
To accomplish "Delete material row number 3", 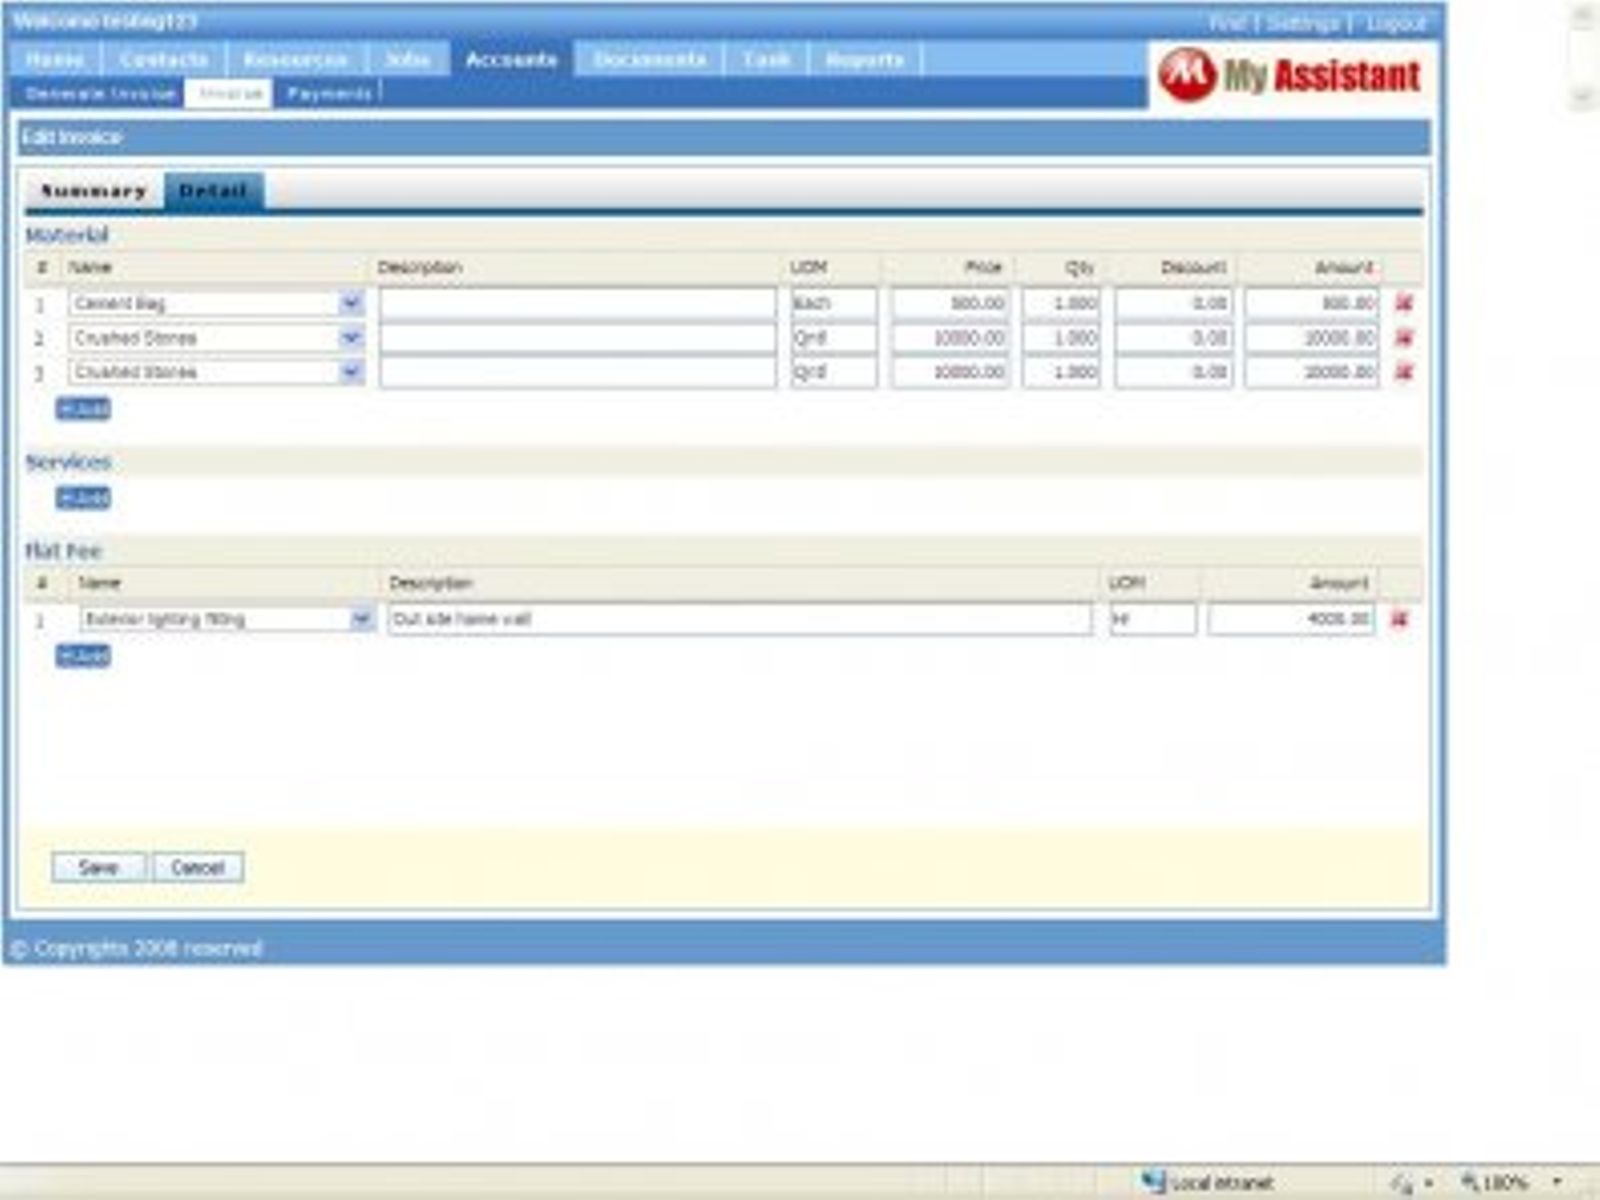I will click(x=1404, y=372).
